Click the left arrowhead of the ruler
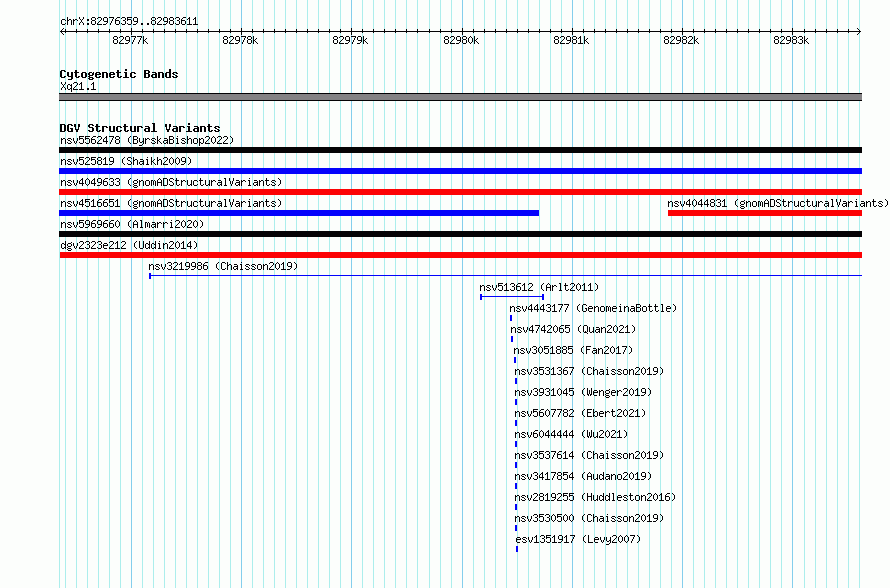 62,32
